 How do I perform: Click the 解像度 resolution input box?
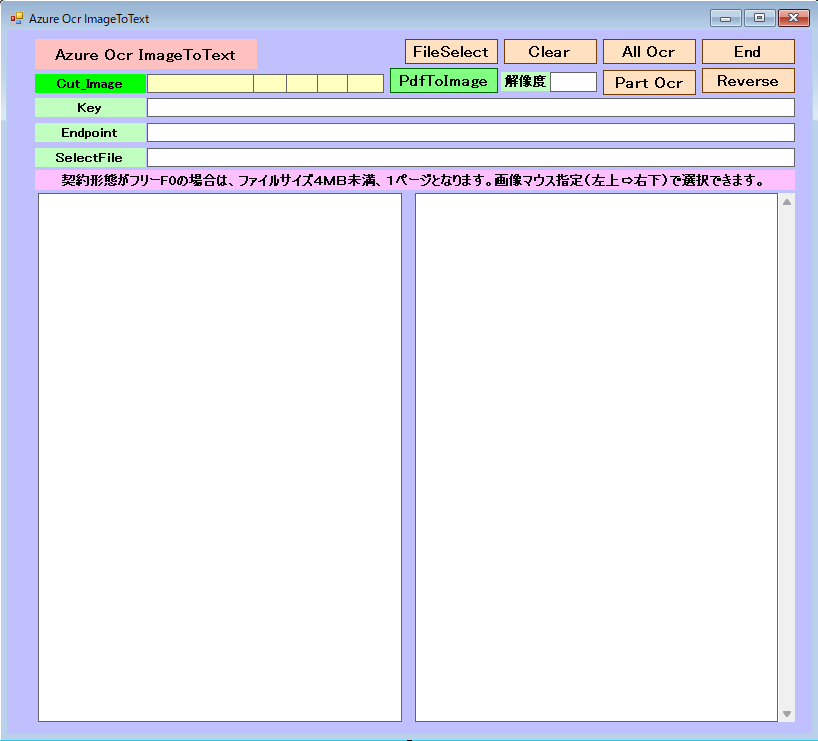(573, 82)
